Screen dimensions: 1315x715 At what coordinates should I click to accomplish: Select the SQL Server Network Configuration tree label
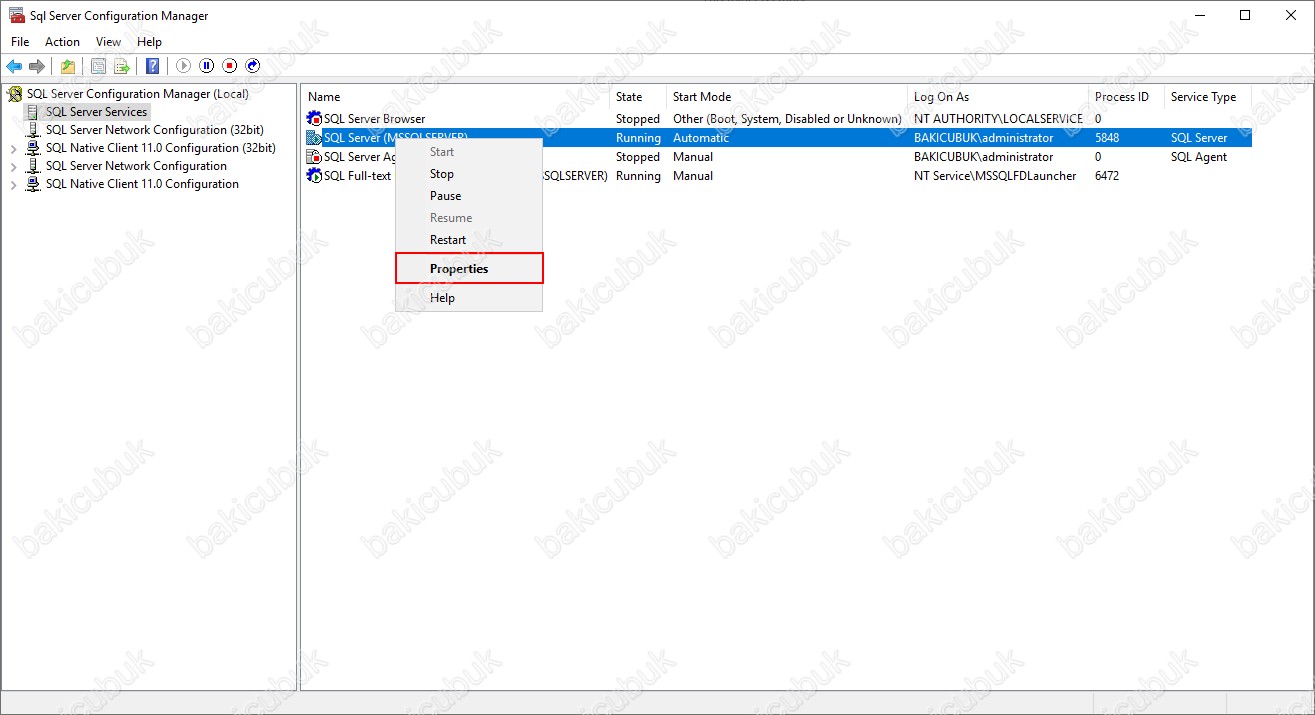tap(136, 166)
